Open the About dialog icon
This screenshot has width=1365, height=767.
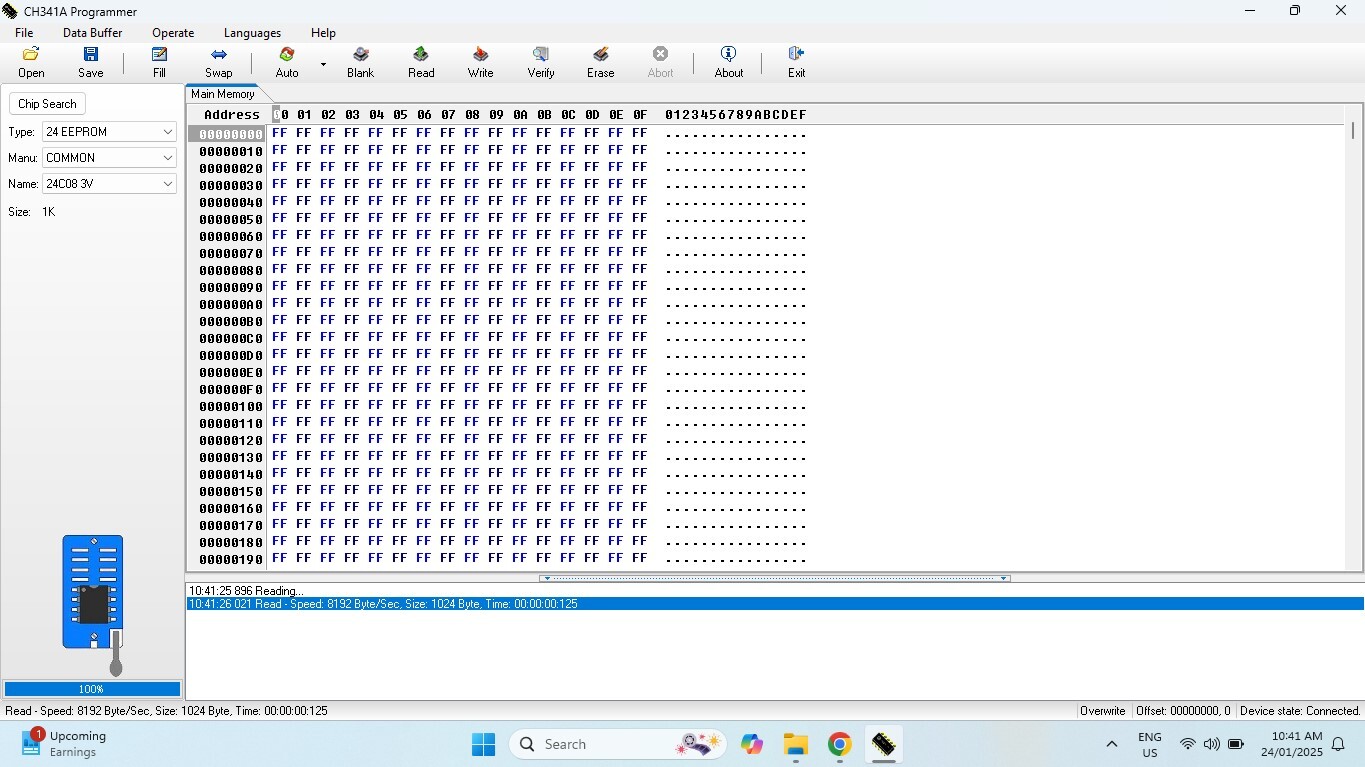(729, 62)
